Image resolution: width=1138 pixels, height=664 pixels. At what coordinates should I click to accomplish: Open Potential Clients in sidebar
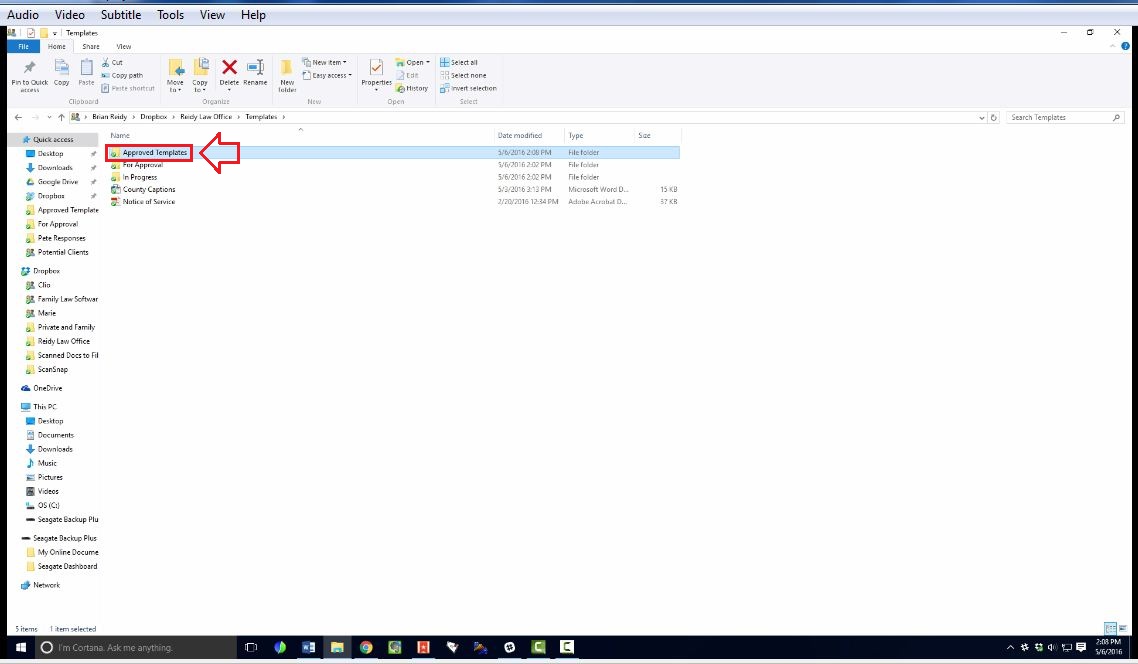click(62, 253)
